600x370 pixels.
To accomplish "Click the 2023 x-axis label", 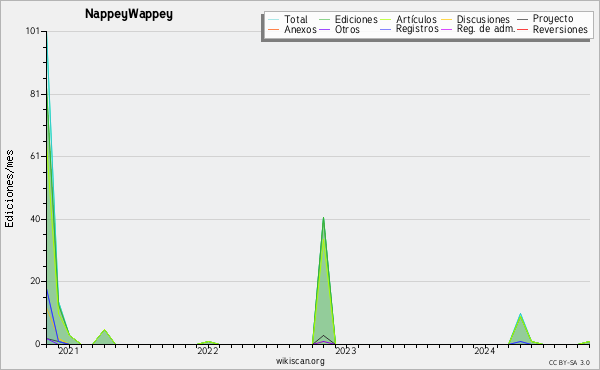I will point(346,350).
